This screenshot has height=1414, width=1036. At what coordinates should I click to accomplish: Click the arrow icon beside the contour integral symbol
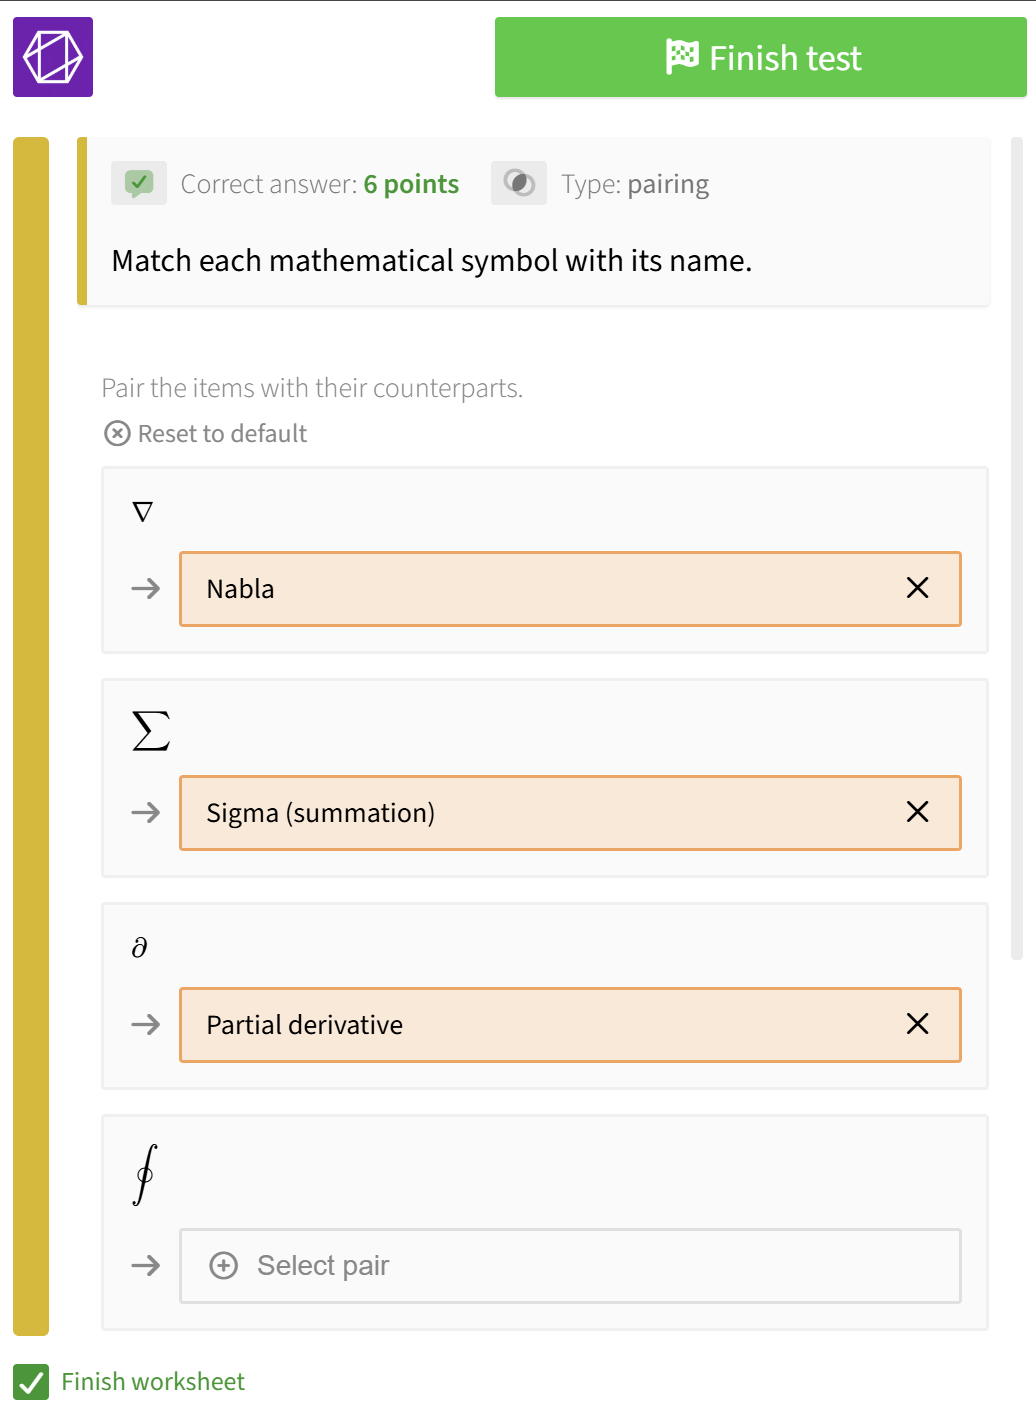coord(145,1265)
